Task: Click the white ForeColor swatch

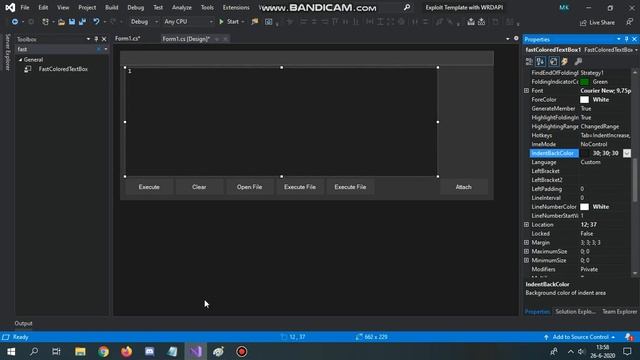Action: pyautogui.click(x=584, y=100)
